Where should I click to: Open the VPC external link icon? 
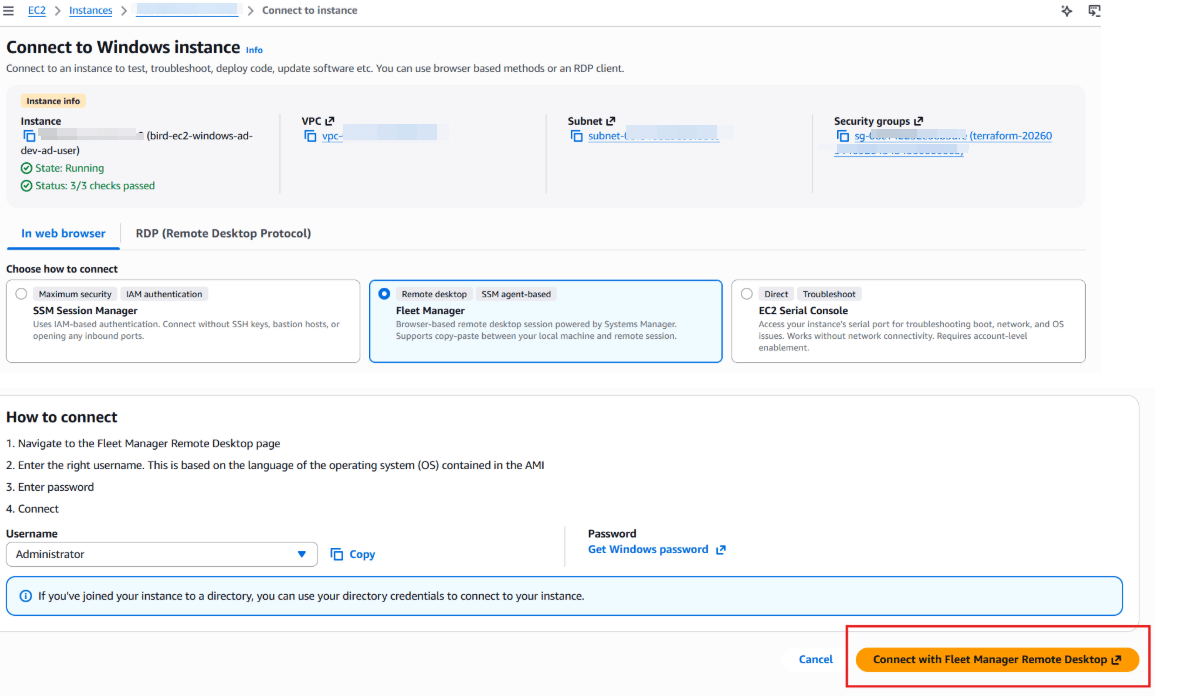(329, 121)
